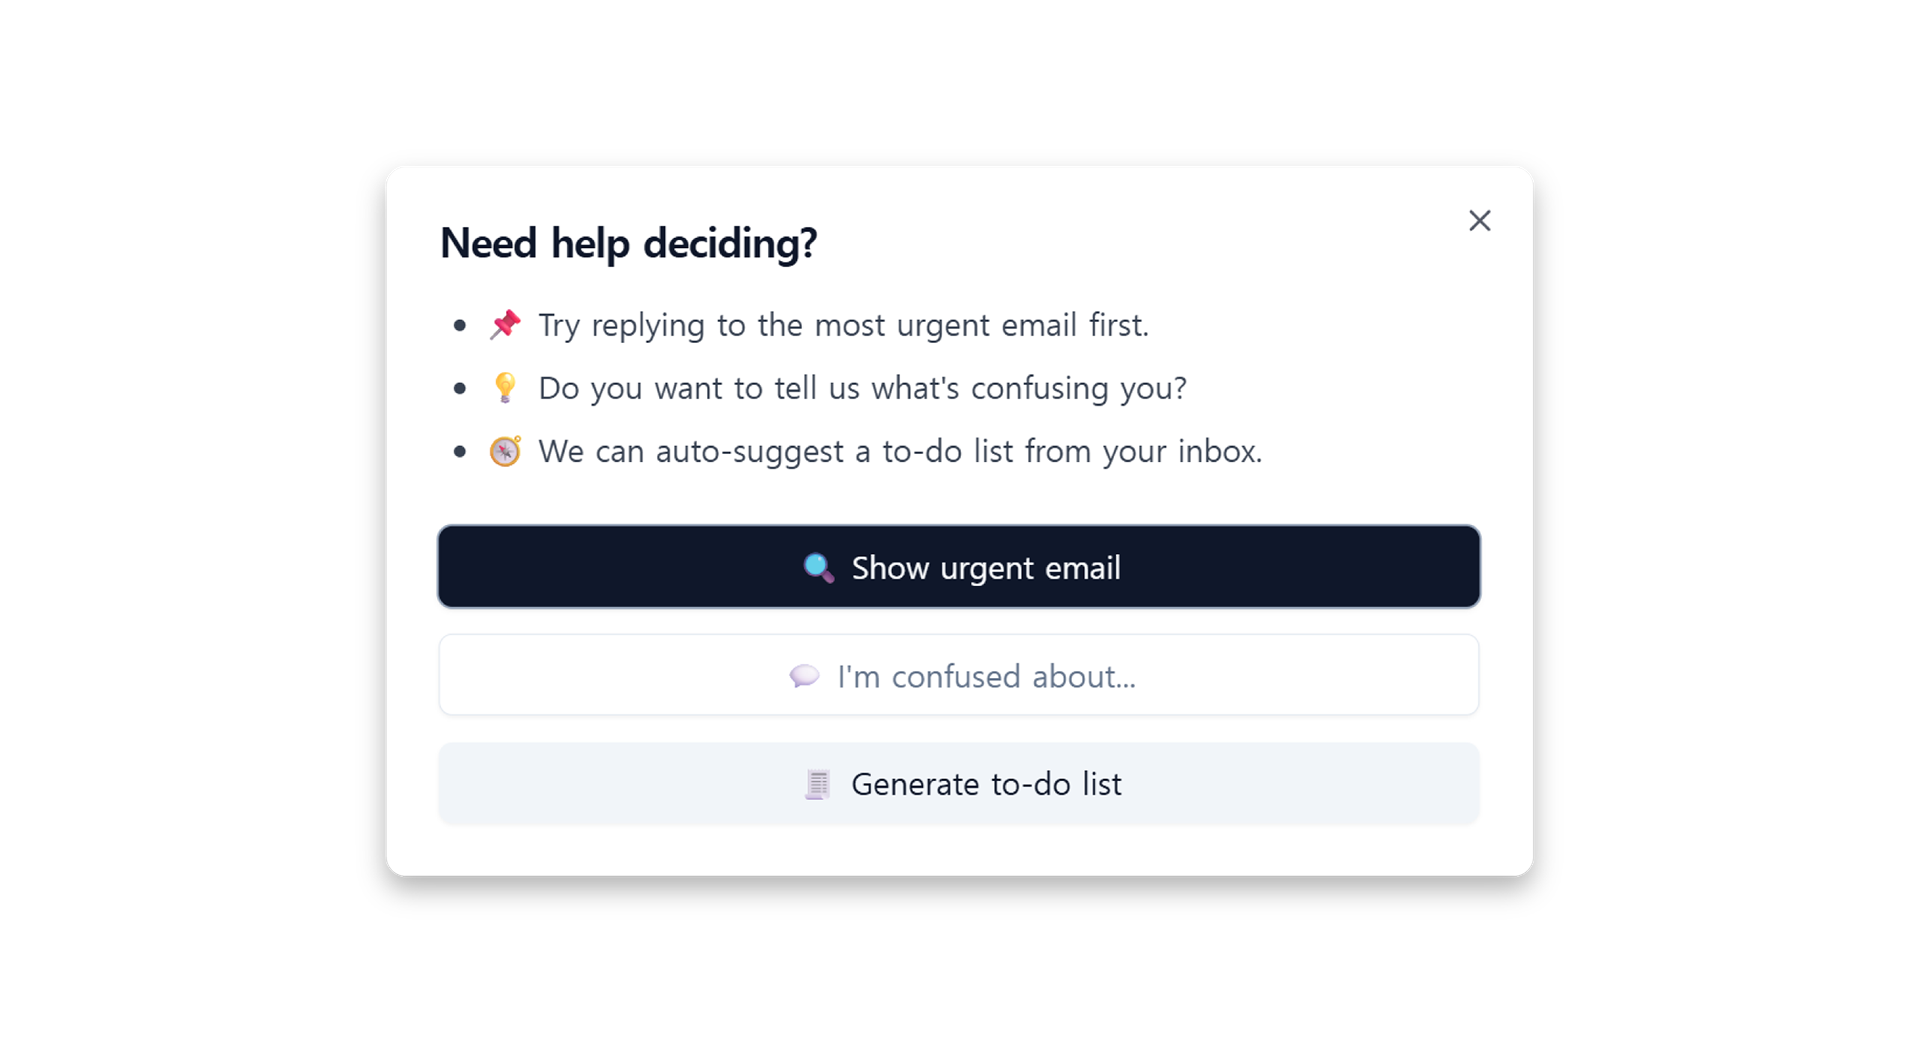Screen dimensions: 1920x1042
Task: Close the help dialog with the X
Action: 1479,221
